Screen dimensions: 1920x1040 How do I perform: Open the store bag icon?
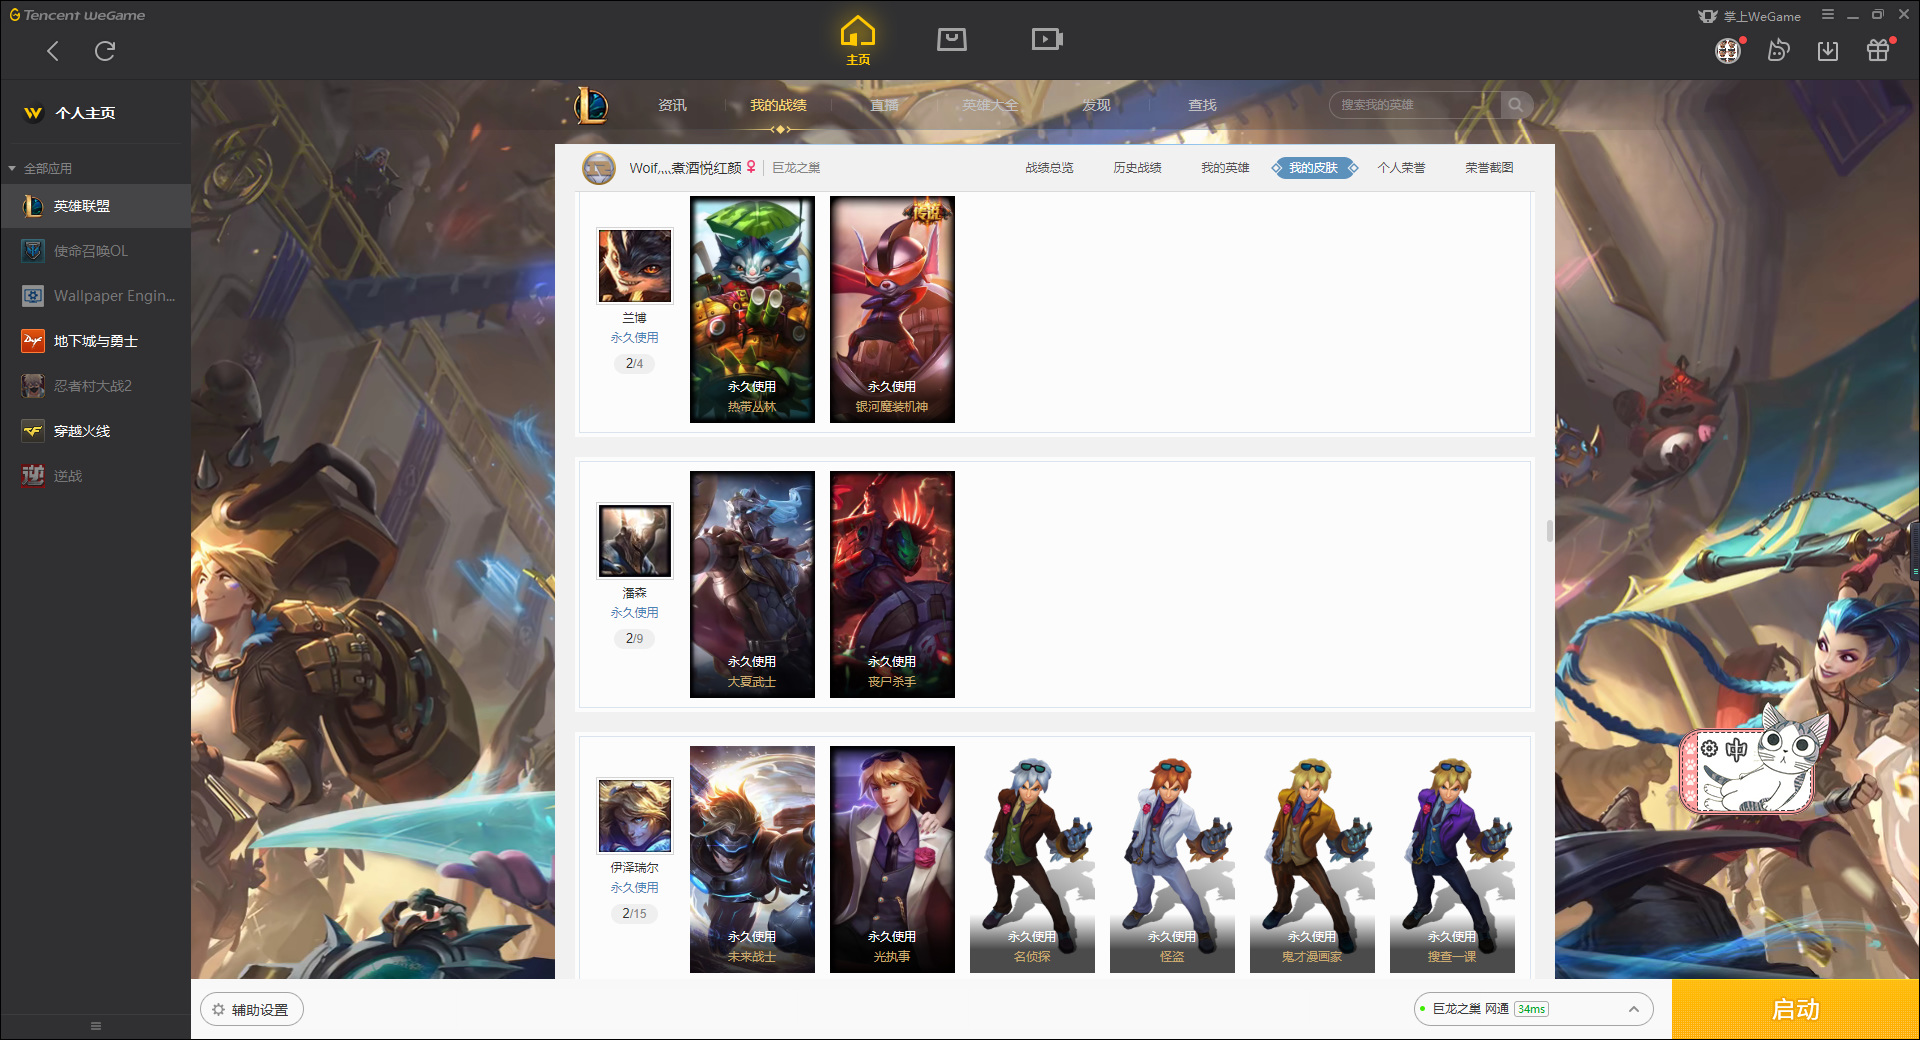click(x=952, y=39)
